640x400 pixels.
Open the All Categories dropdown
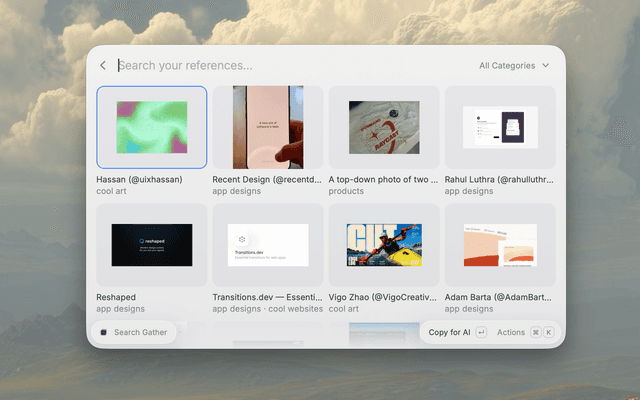pos(514,65)
